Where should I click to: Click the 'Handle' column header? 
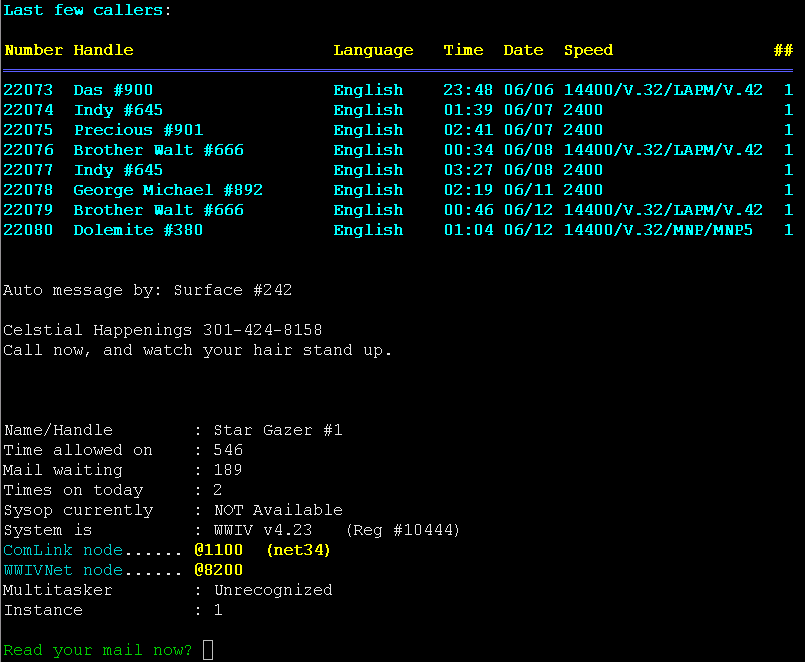pos(103,50)
